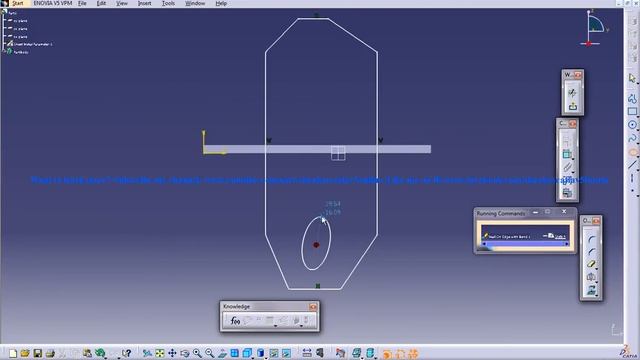Open the Window menu

(195, 3)
